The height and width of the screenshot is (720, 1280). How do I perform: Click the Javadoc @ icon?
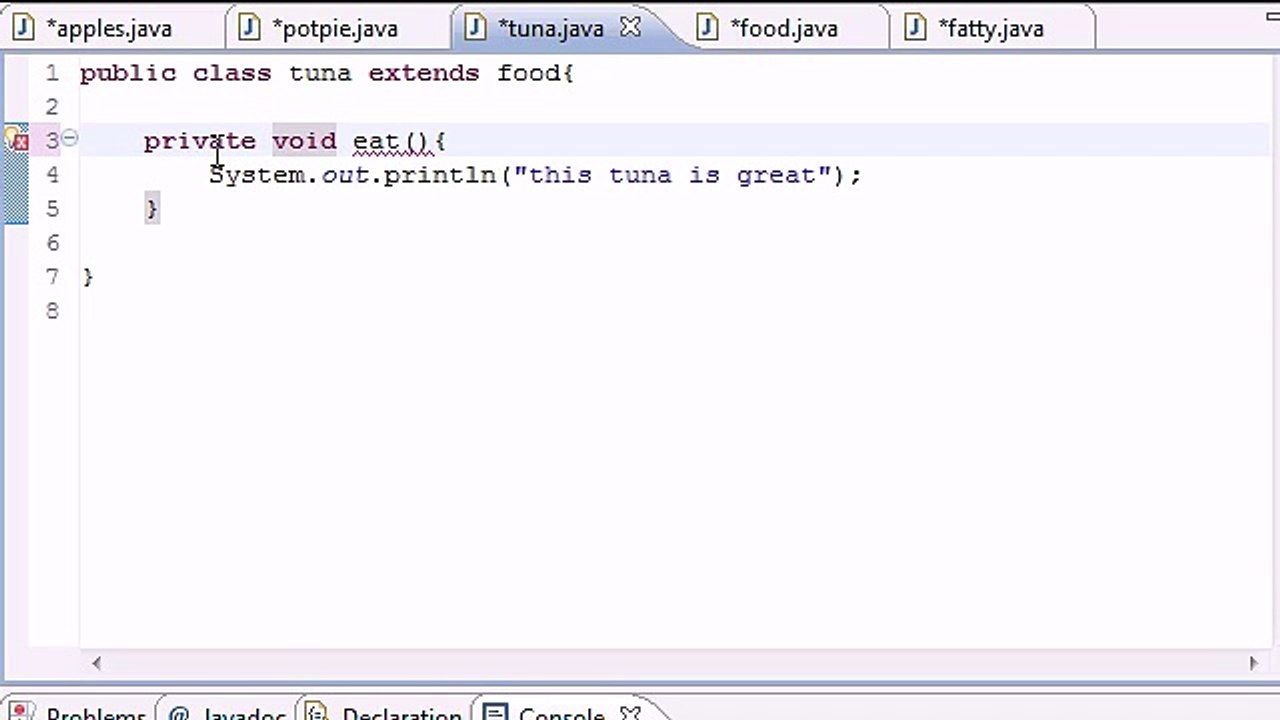click(179, 714)
